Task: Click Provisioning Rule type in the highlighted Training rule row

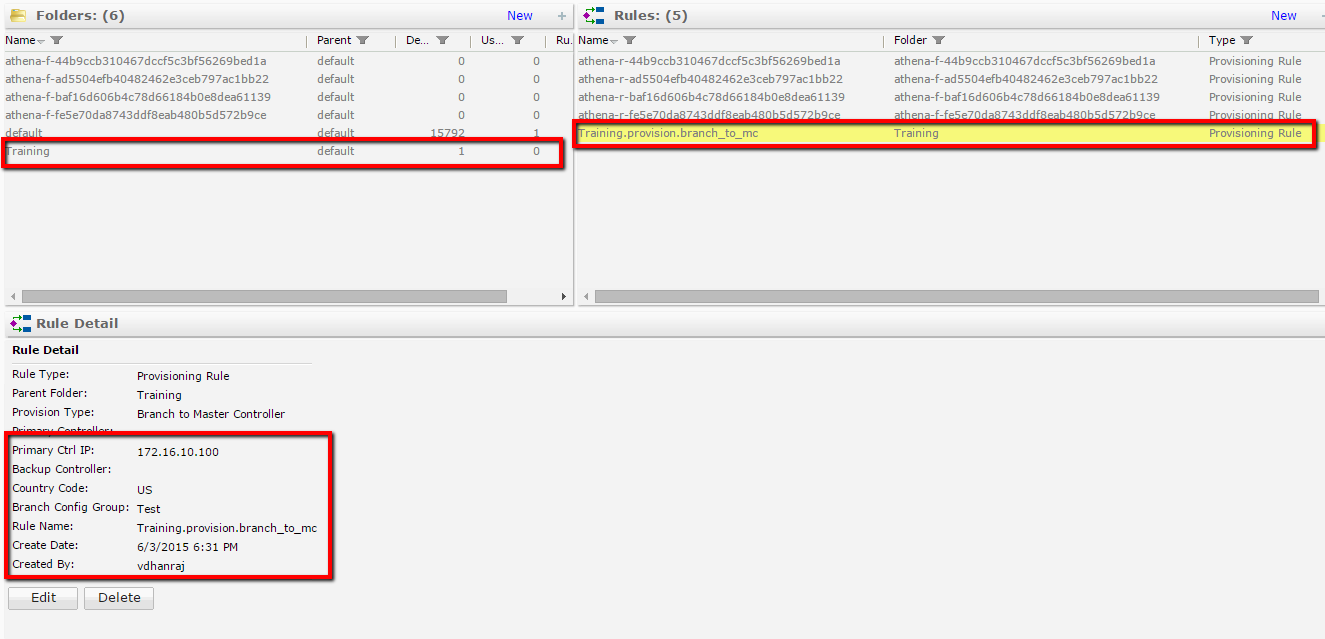Action: coord(1255,133)
